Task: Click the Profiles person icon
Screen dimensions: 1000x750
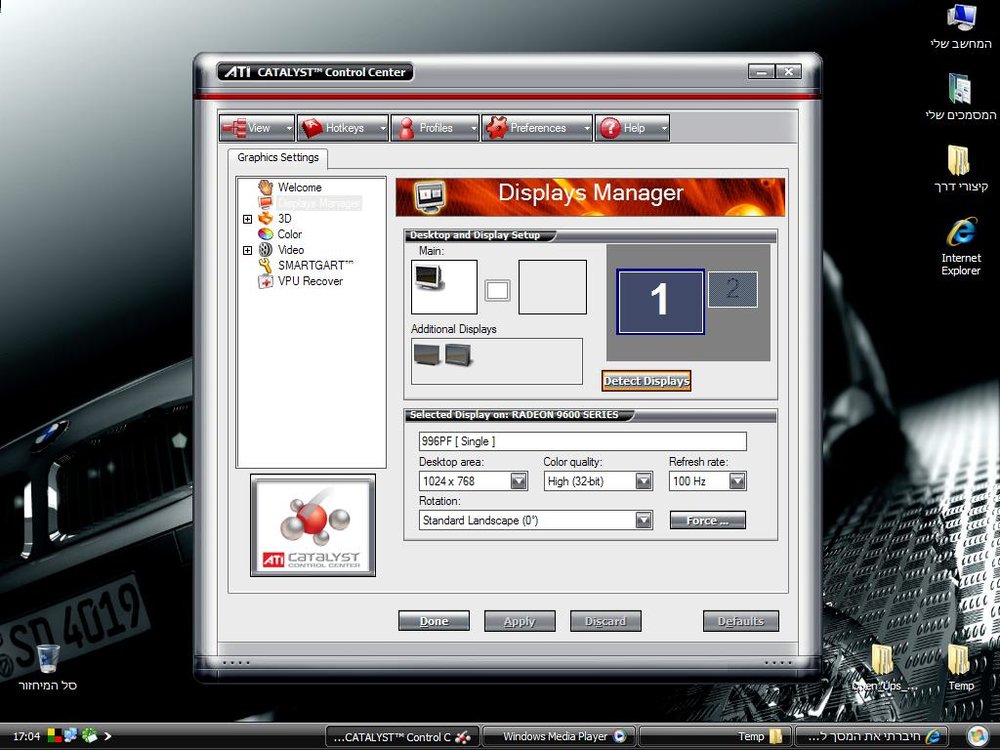Action: [x=406, y=128]
